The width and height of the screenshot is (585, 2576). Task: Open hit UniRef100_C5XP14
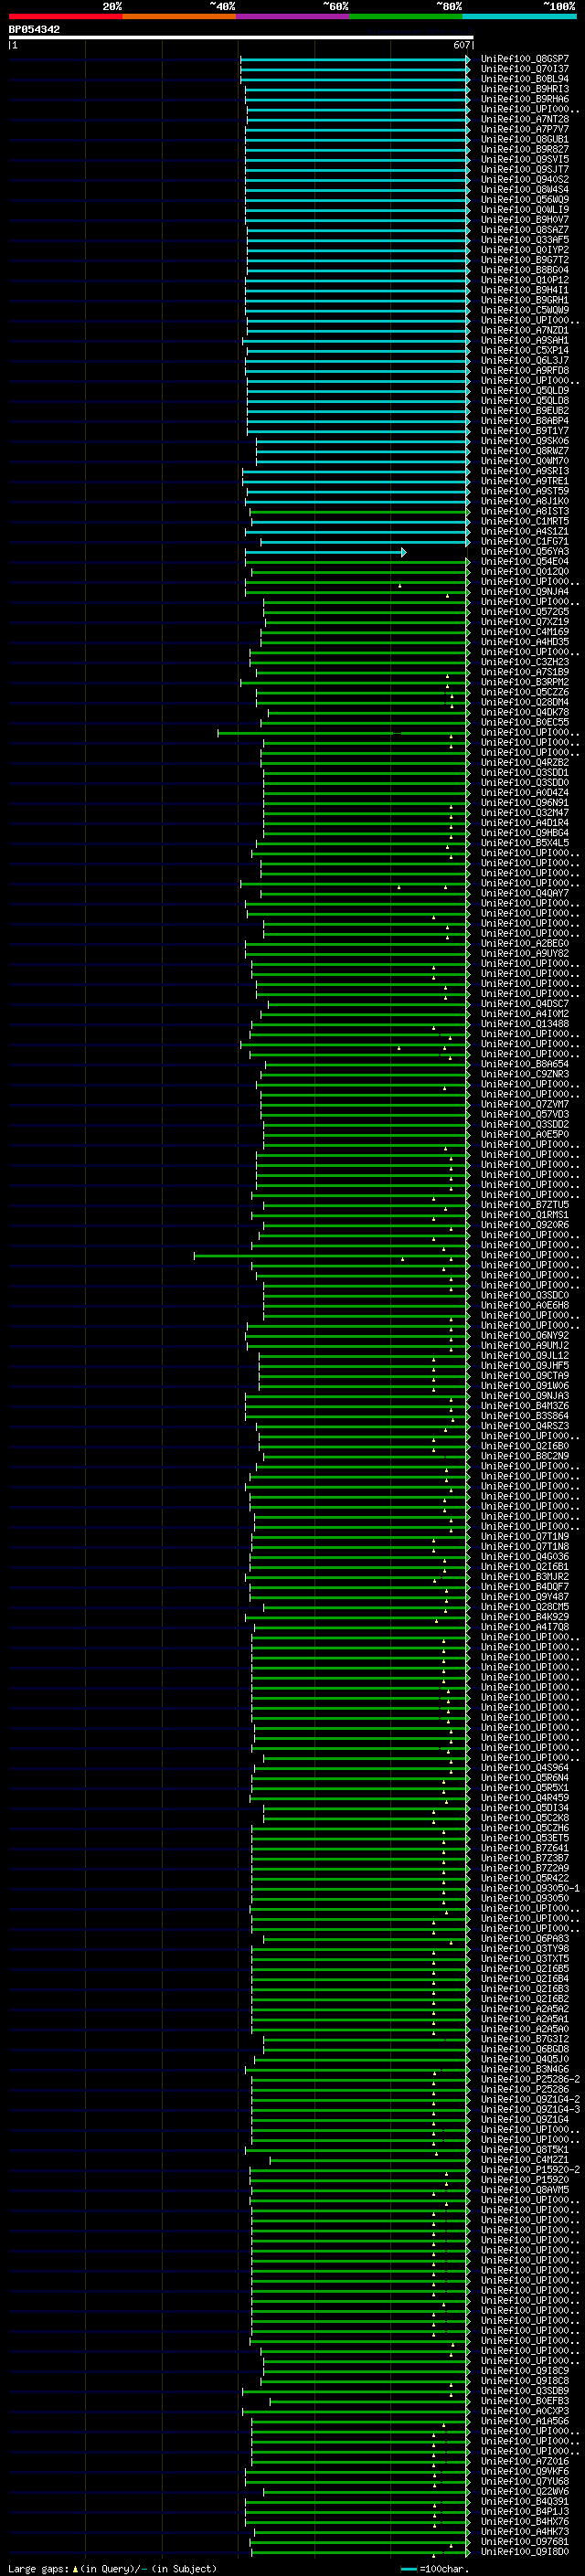pos(524,350)
